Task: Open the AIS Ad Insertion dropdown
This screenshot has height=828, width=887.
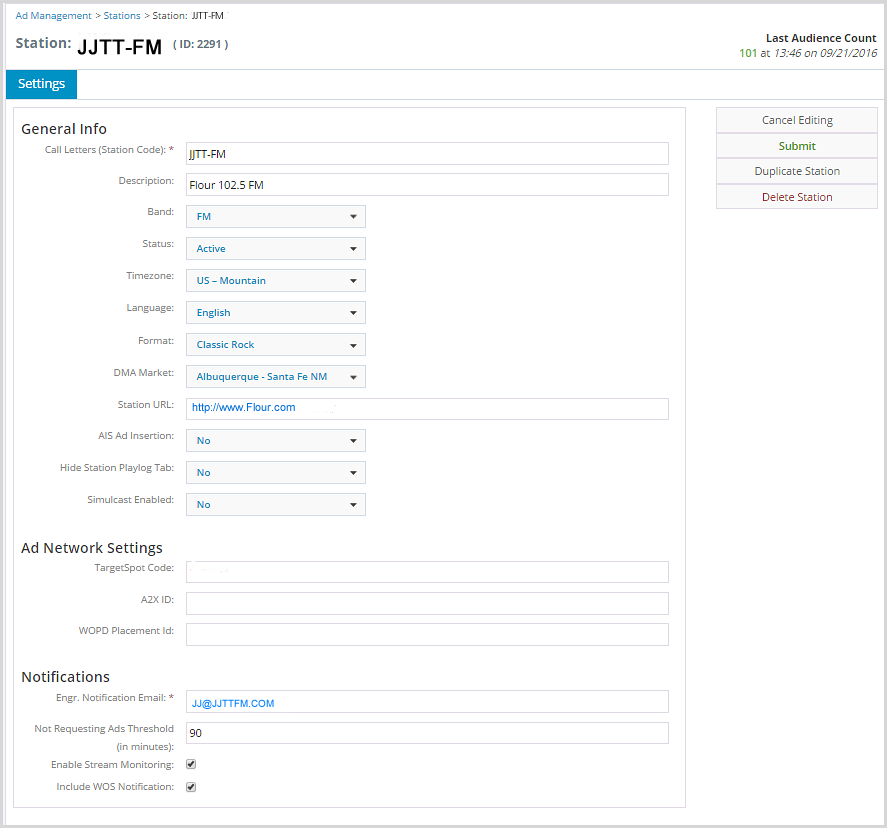Action: point(275,440)
